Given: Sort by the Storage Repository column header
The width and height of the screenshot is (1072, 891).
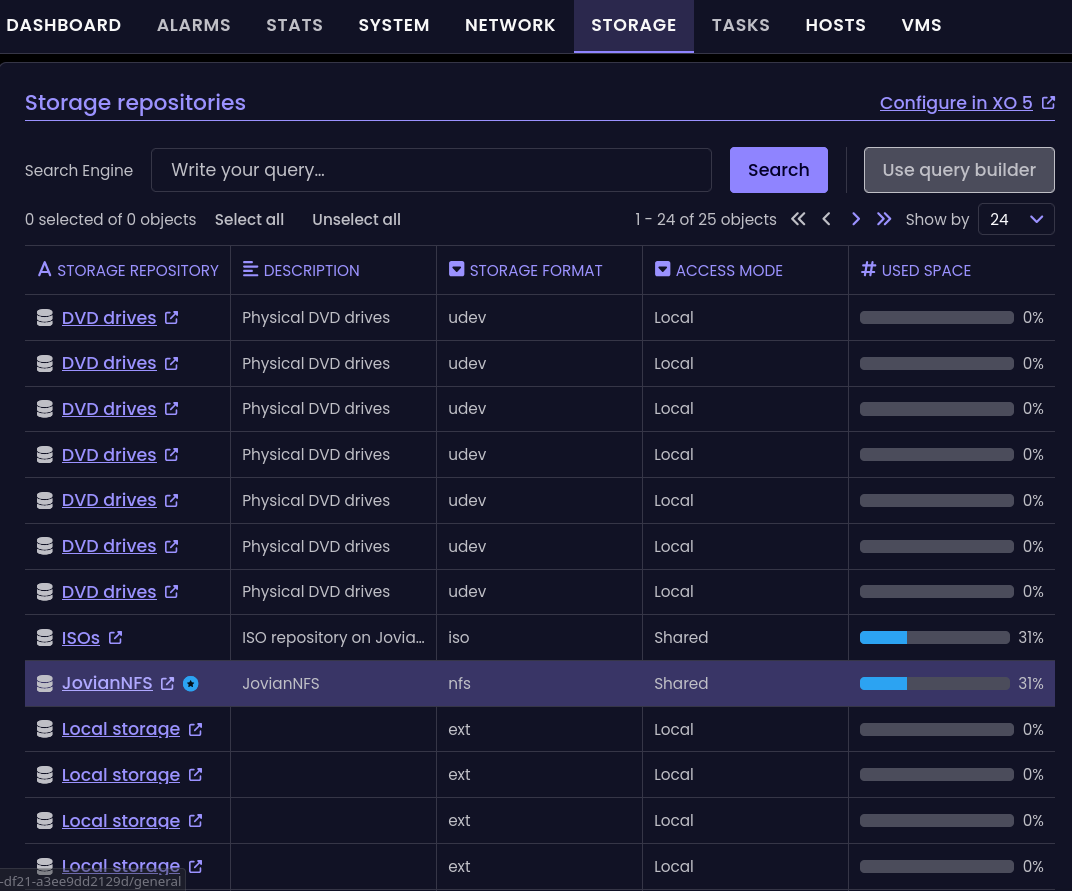Looking at the screenshot, I should [128, 270].
